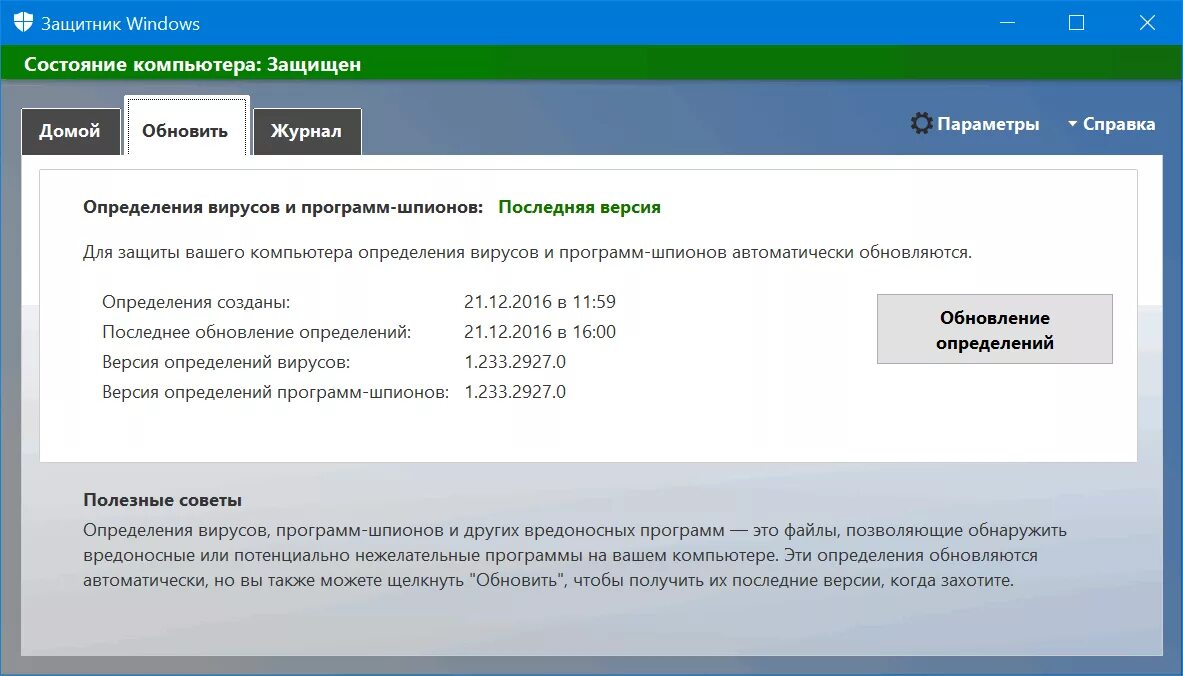Open the Справка dropdown arrow
1183x676 pixels.
(x=1072, y=123)
